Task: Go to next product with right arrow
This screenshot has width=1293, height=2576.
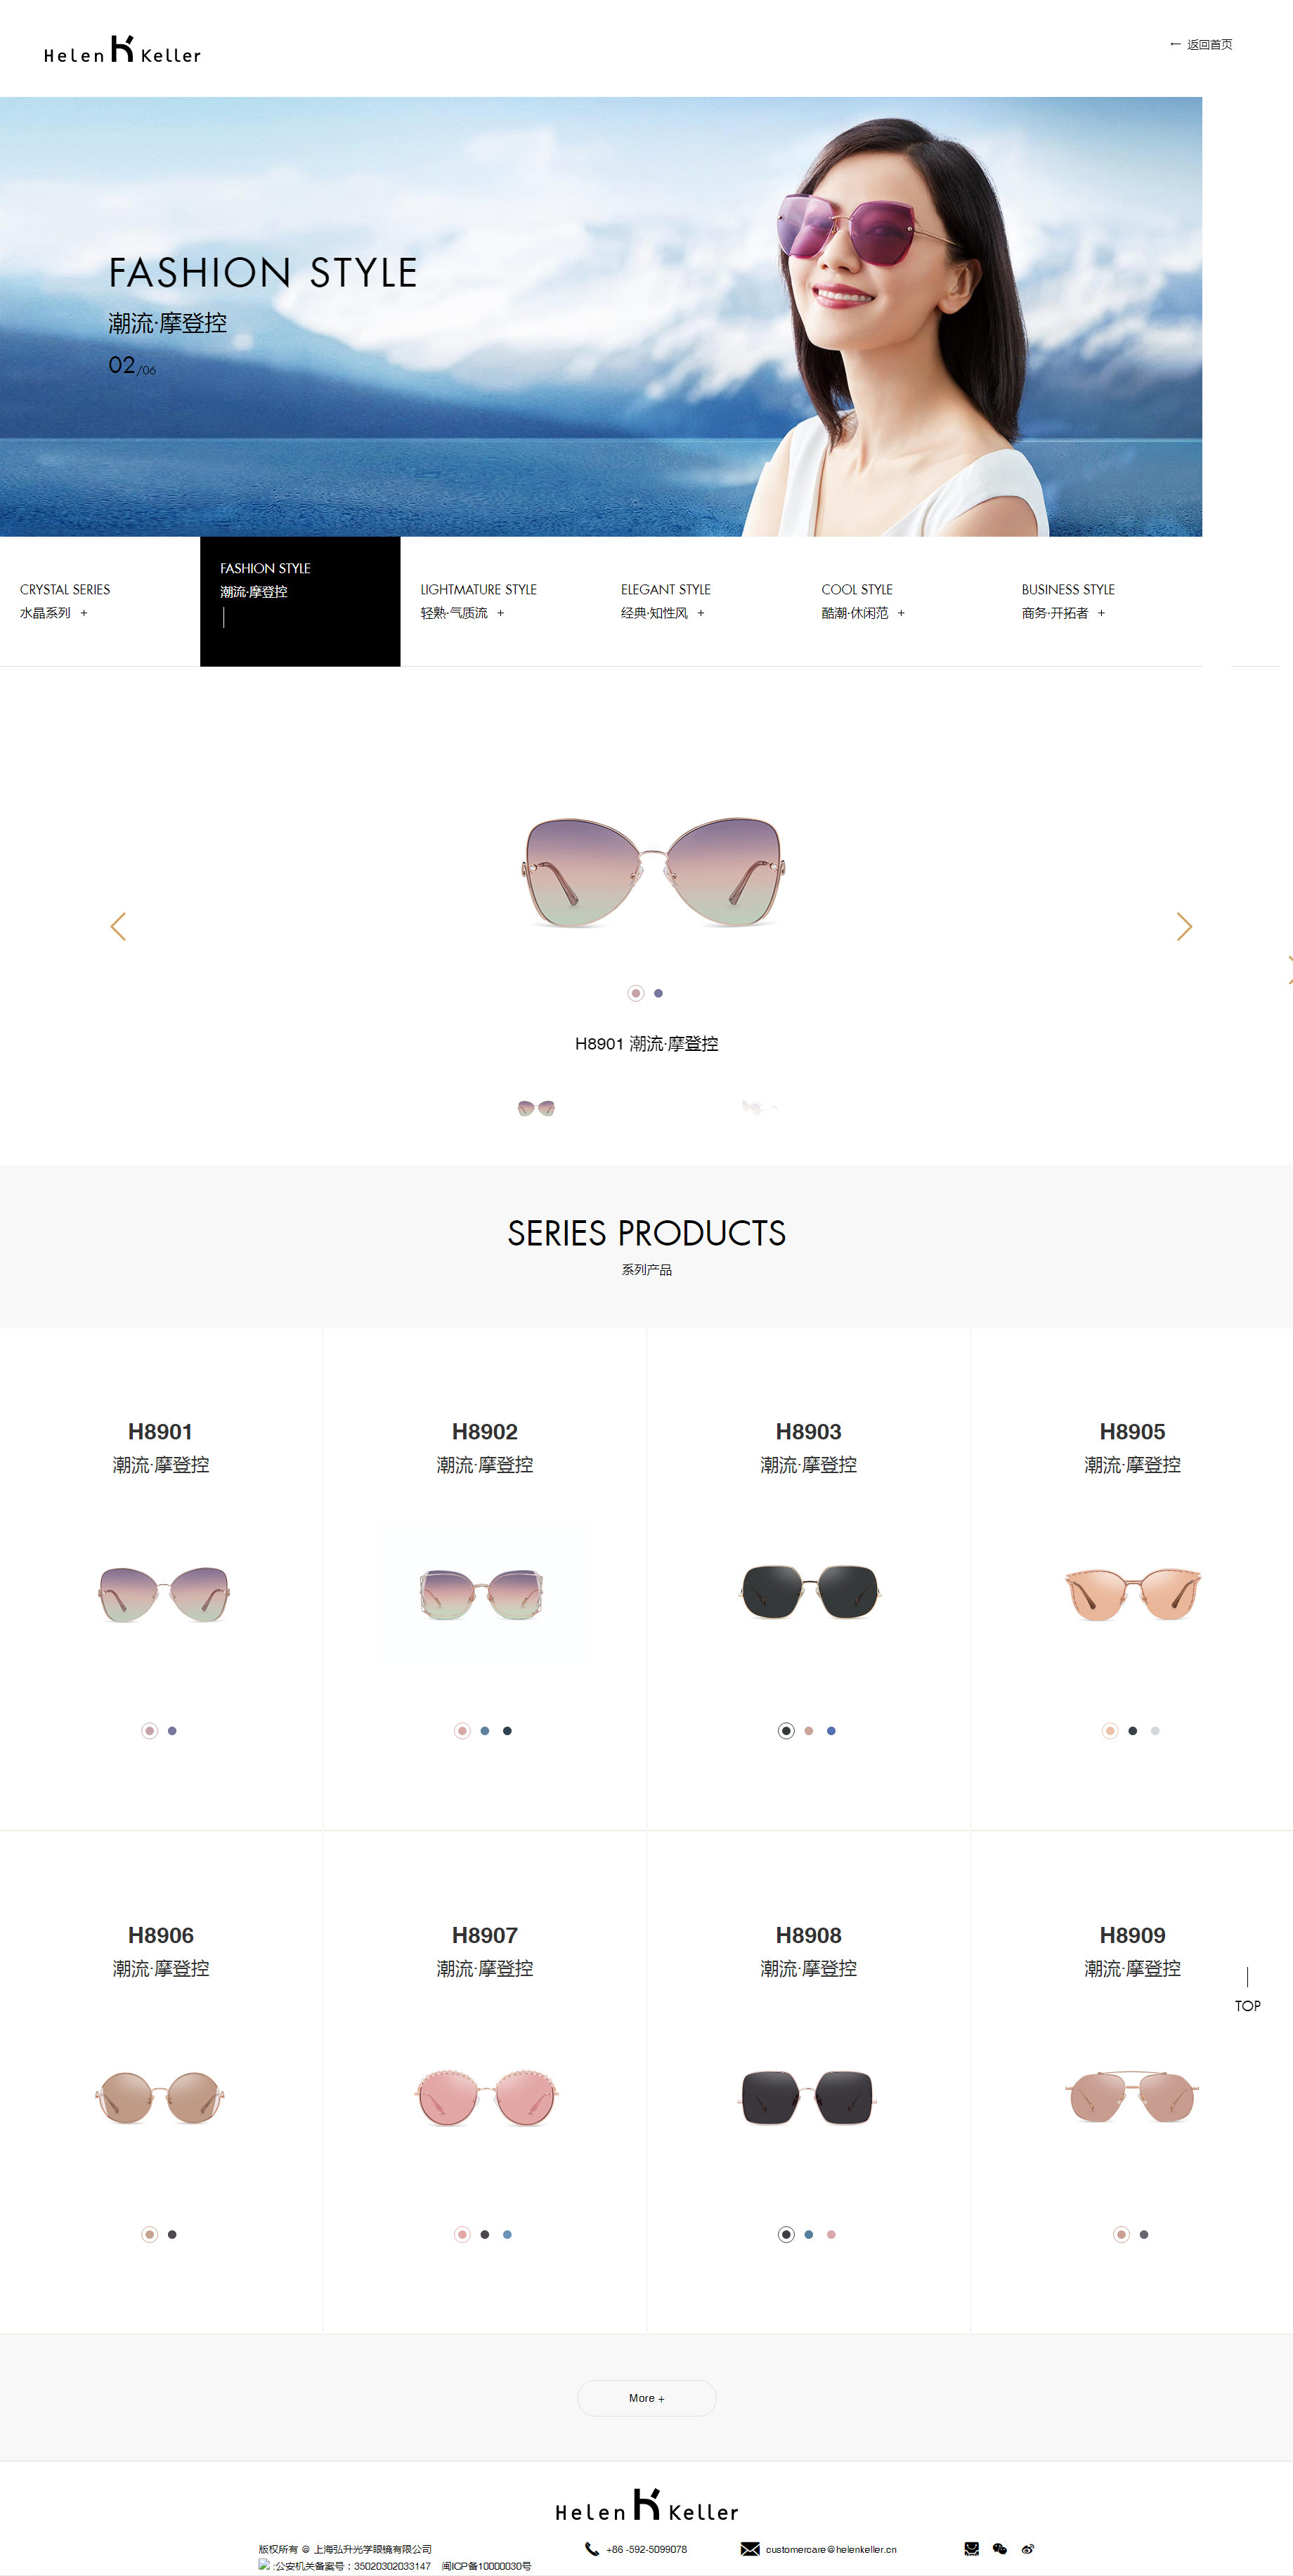Action: click(x=1184, y=926)
